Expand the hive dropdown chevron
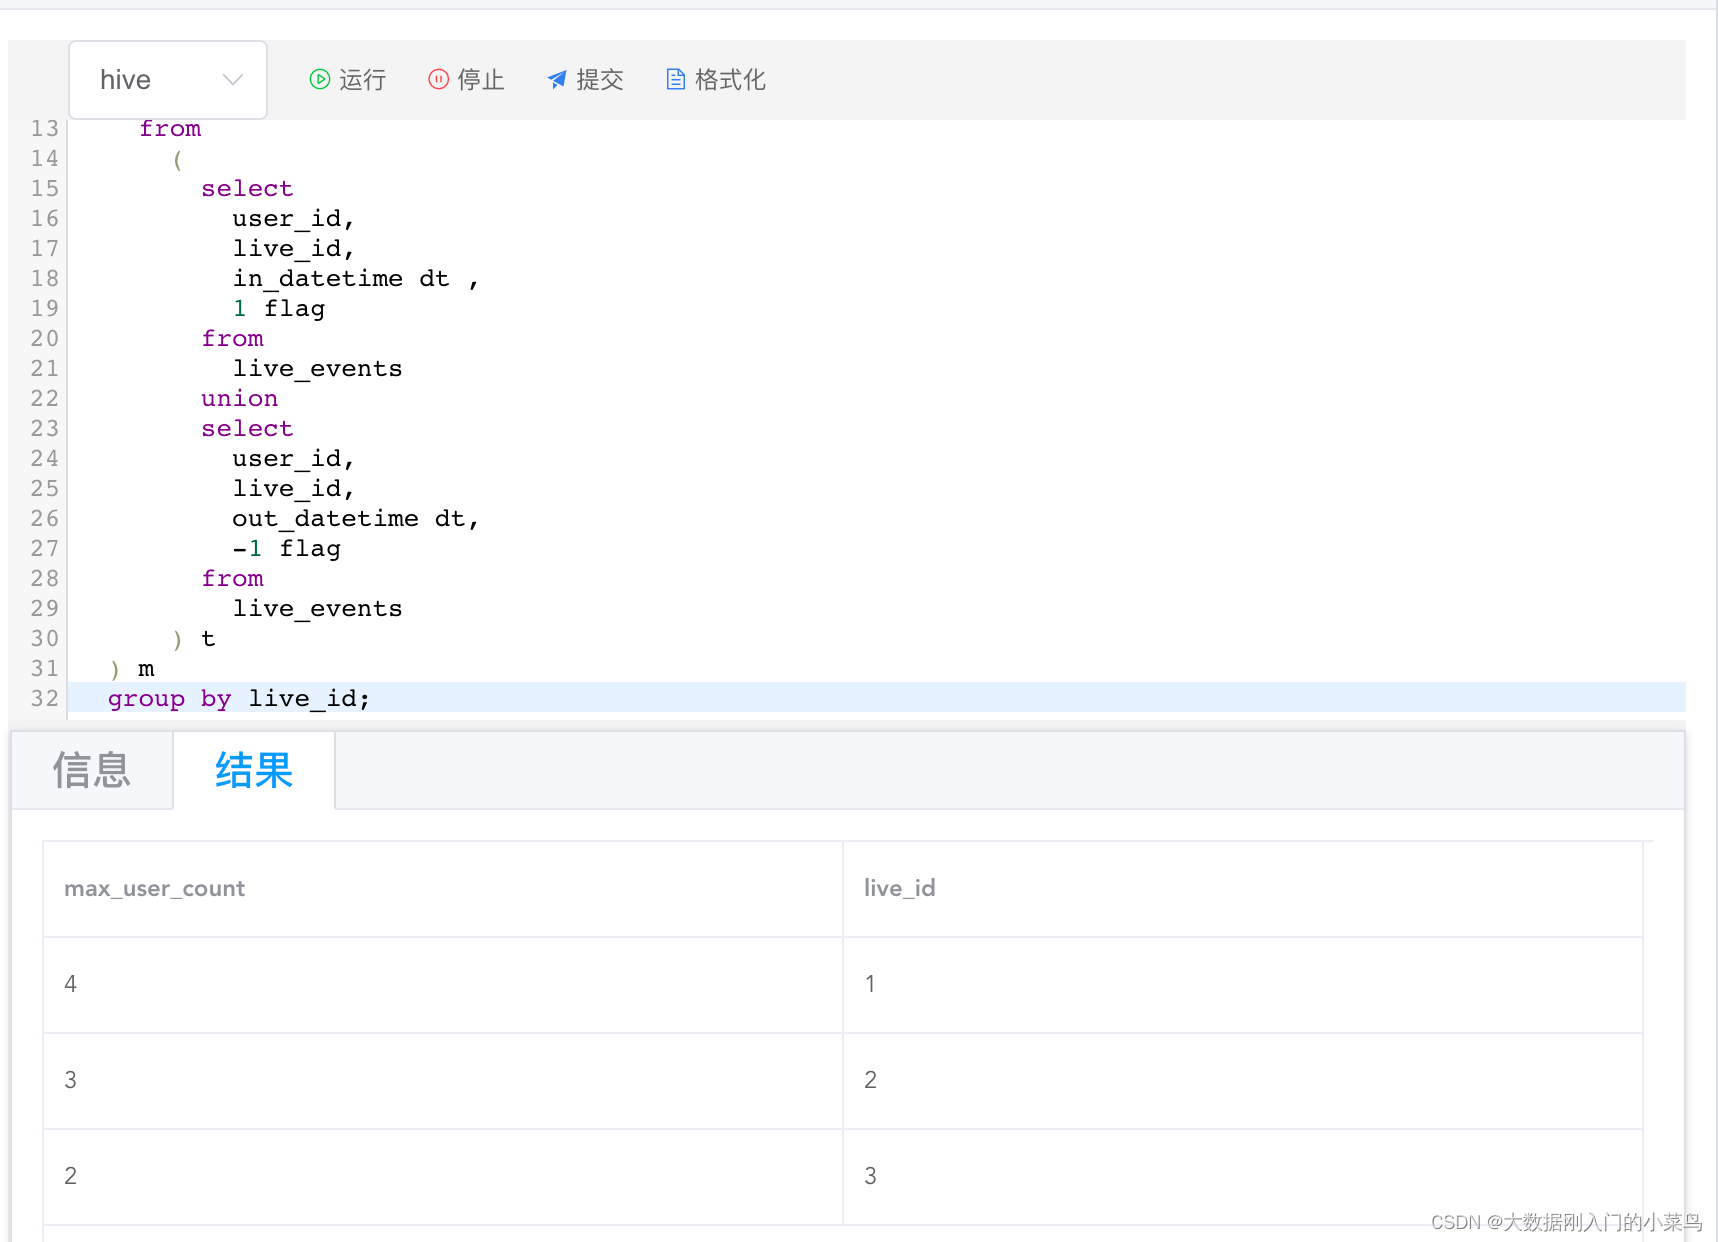 (233, 80)
